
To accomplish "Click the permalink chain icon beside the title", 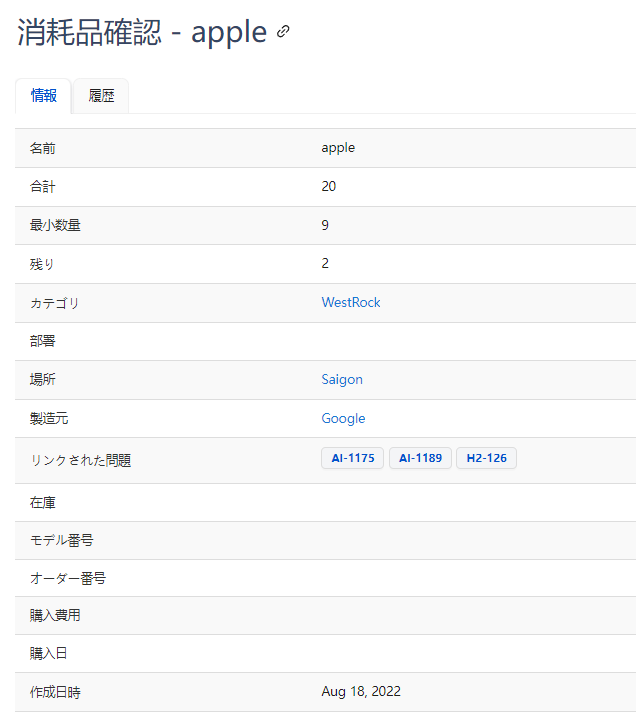I will (x=283, y=32).
